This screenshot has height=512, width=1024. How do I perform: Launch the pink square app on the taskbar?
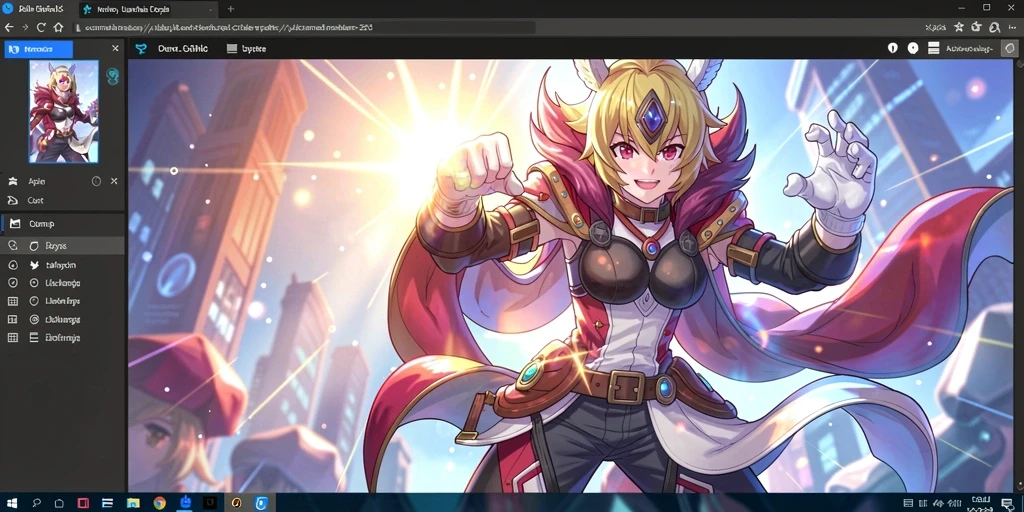(x=83, y=503)
